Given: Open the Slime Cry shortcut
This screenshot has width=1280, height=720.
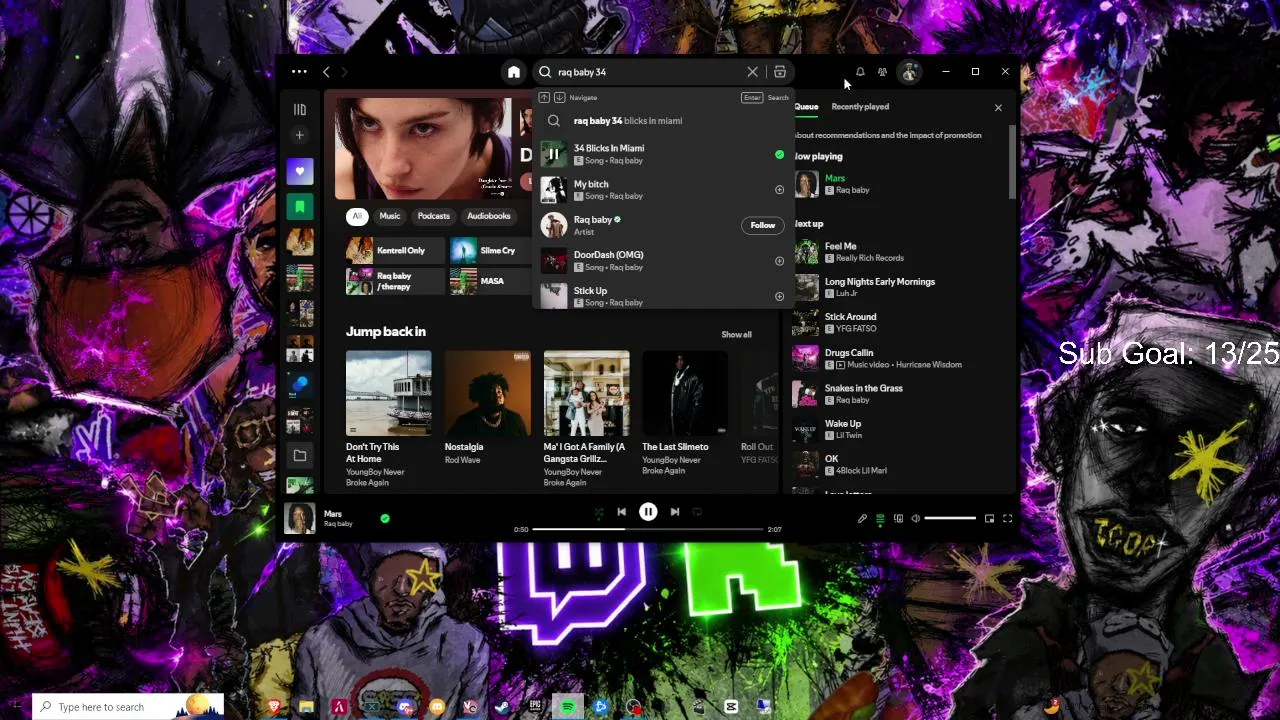Looking at the screenshot, I should point(490,251).
